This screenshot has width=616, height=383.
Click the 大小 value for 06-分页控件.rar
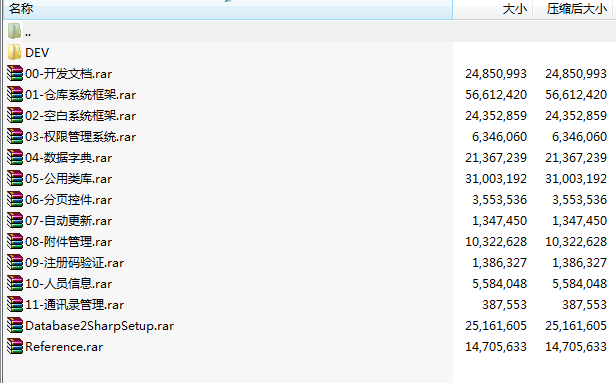(x=499, y=200)
